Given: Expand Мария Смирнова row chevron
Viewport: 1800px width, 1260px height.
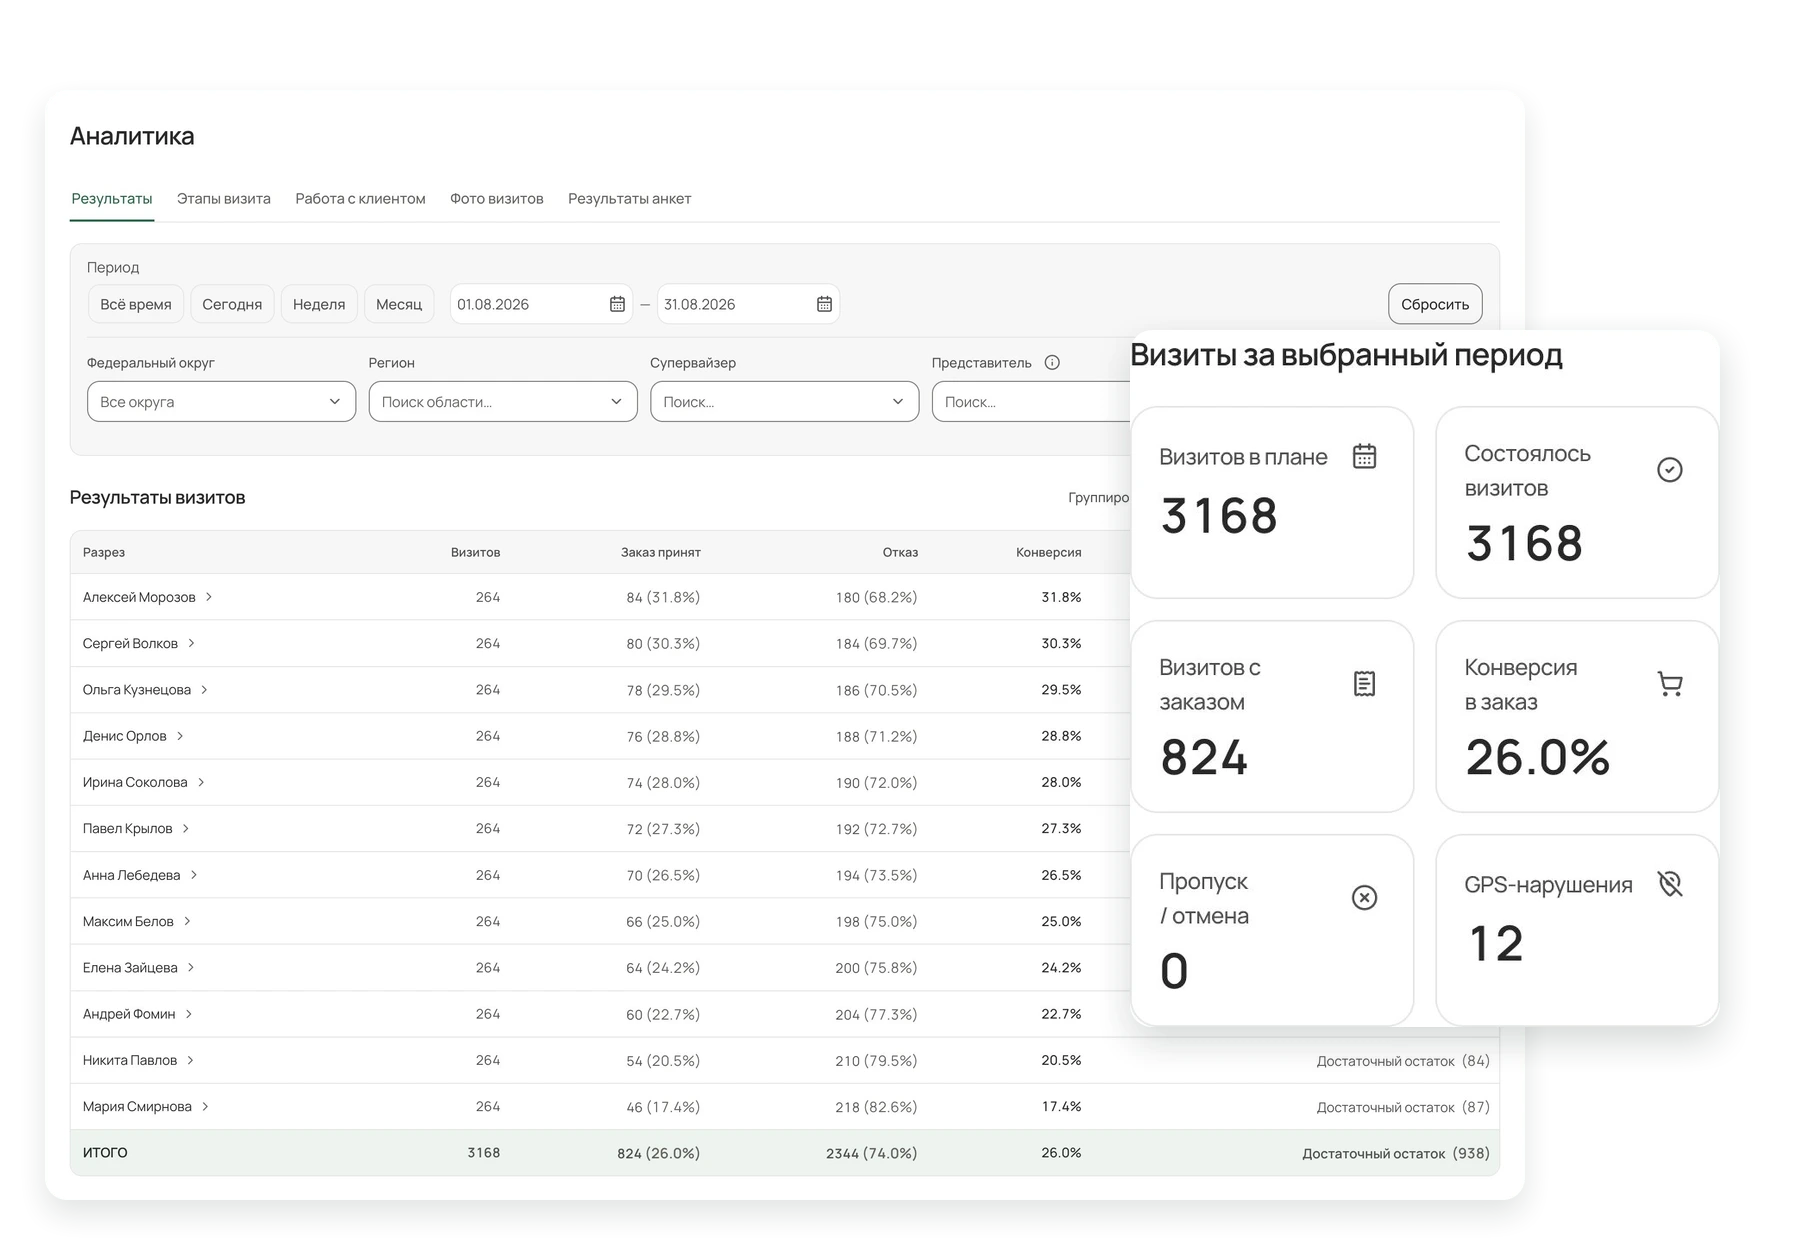Looking at the screenshot, I should point(205,1107).
